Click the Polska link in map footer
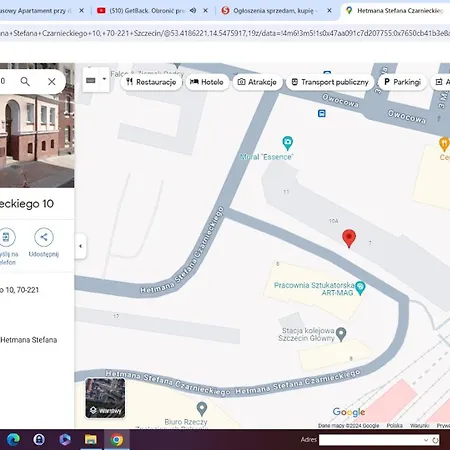The width and height of the screenshot is (450, 450). point(395,426)
